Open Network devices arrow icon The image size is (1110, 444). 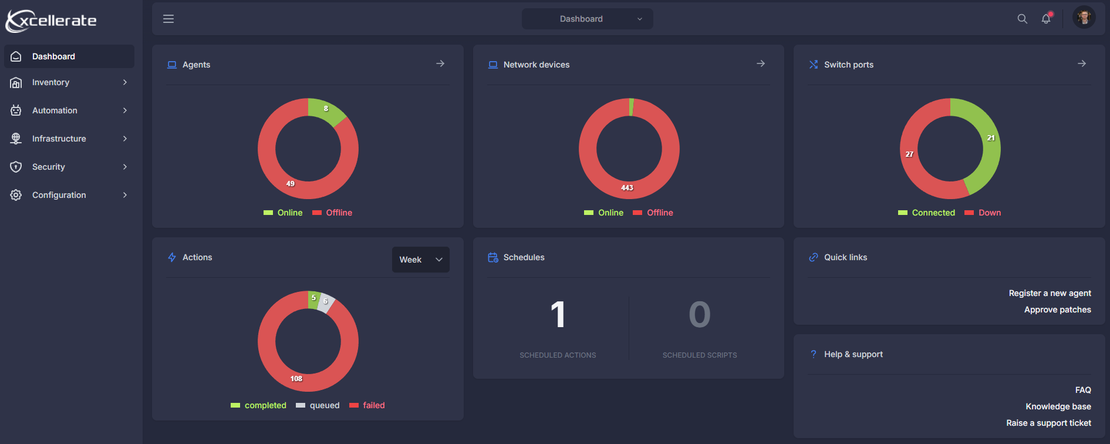pyautogui.click(x=761, y=64)
